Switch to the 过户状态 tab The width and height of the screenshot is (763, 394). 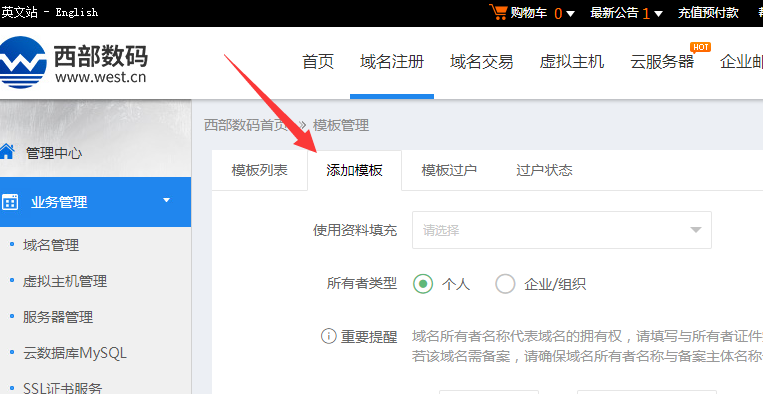544,170
